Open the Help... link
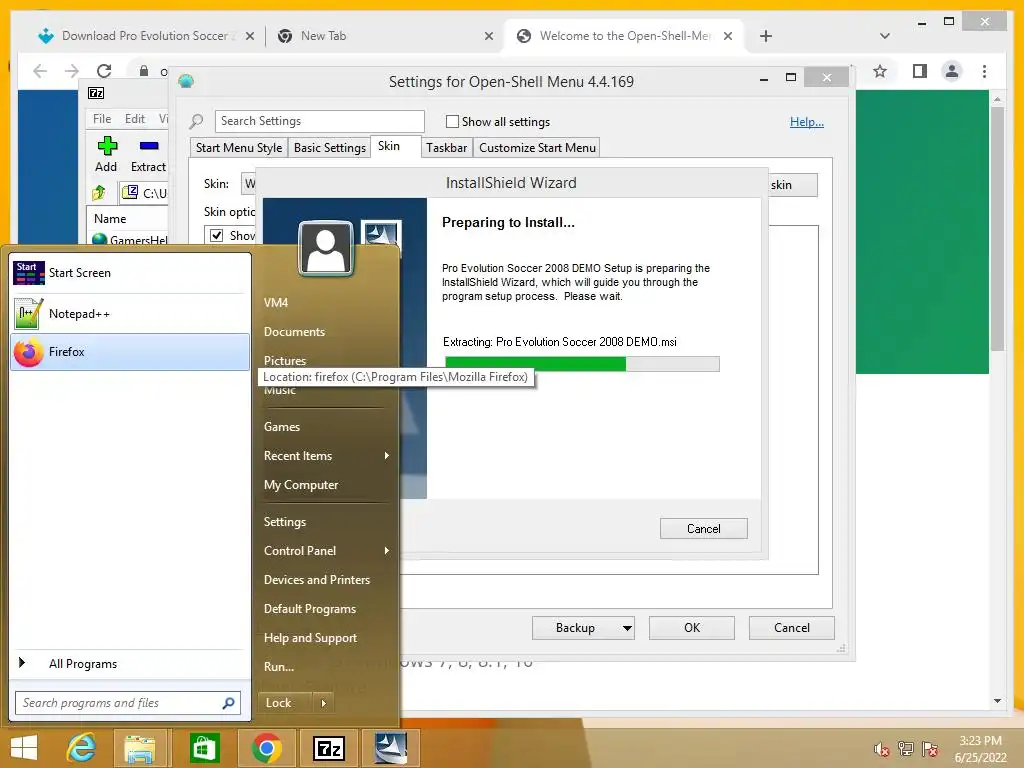 [x=807, y=121]
